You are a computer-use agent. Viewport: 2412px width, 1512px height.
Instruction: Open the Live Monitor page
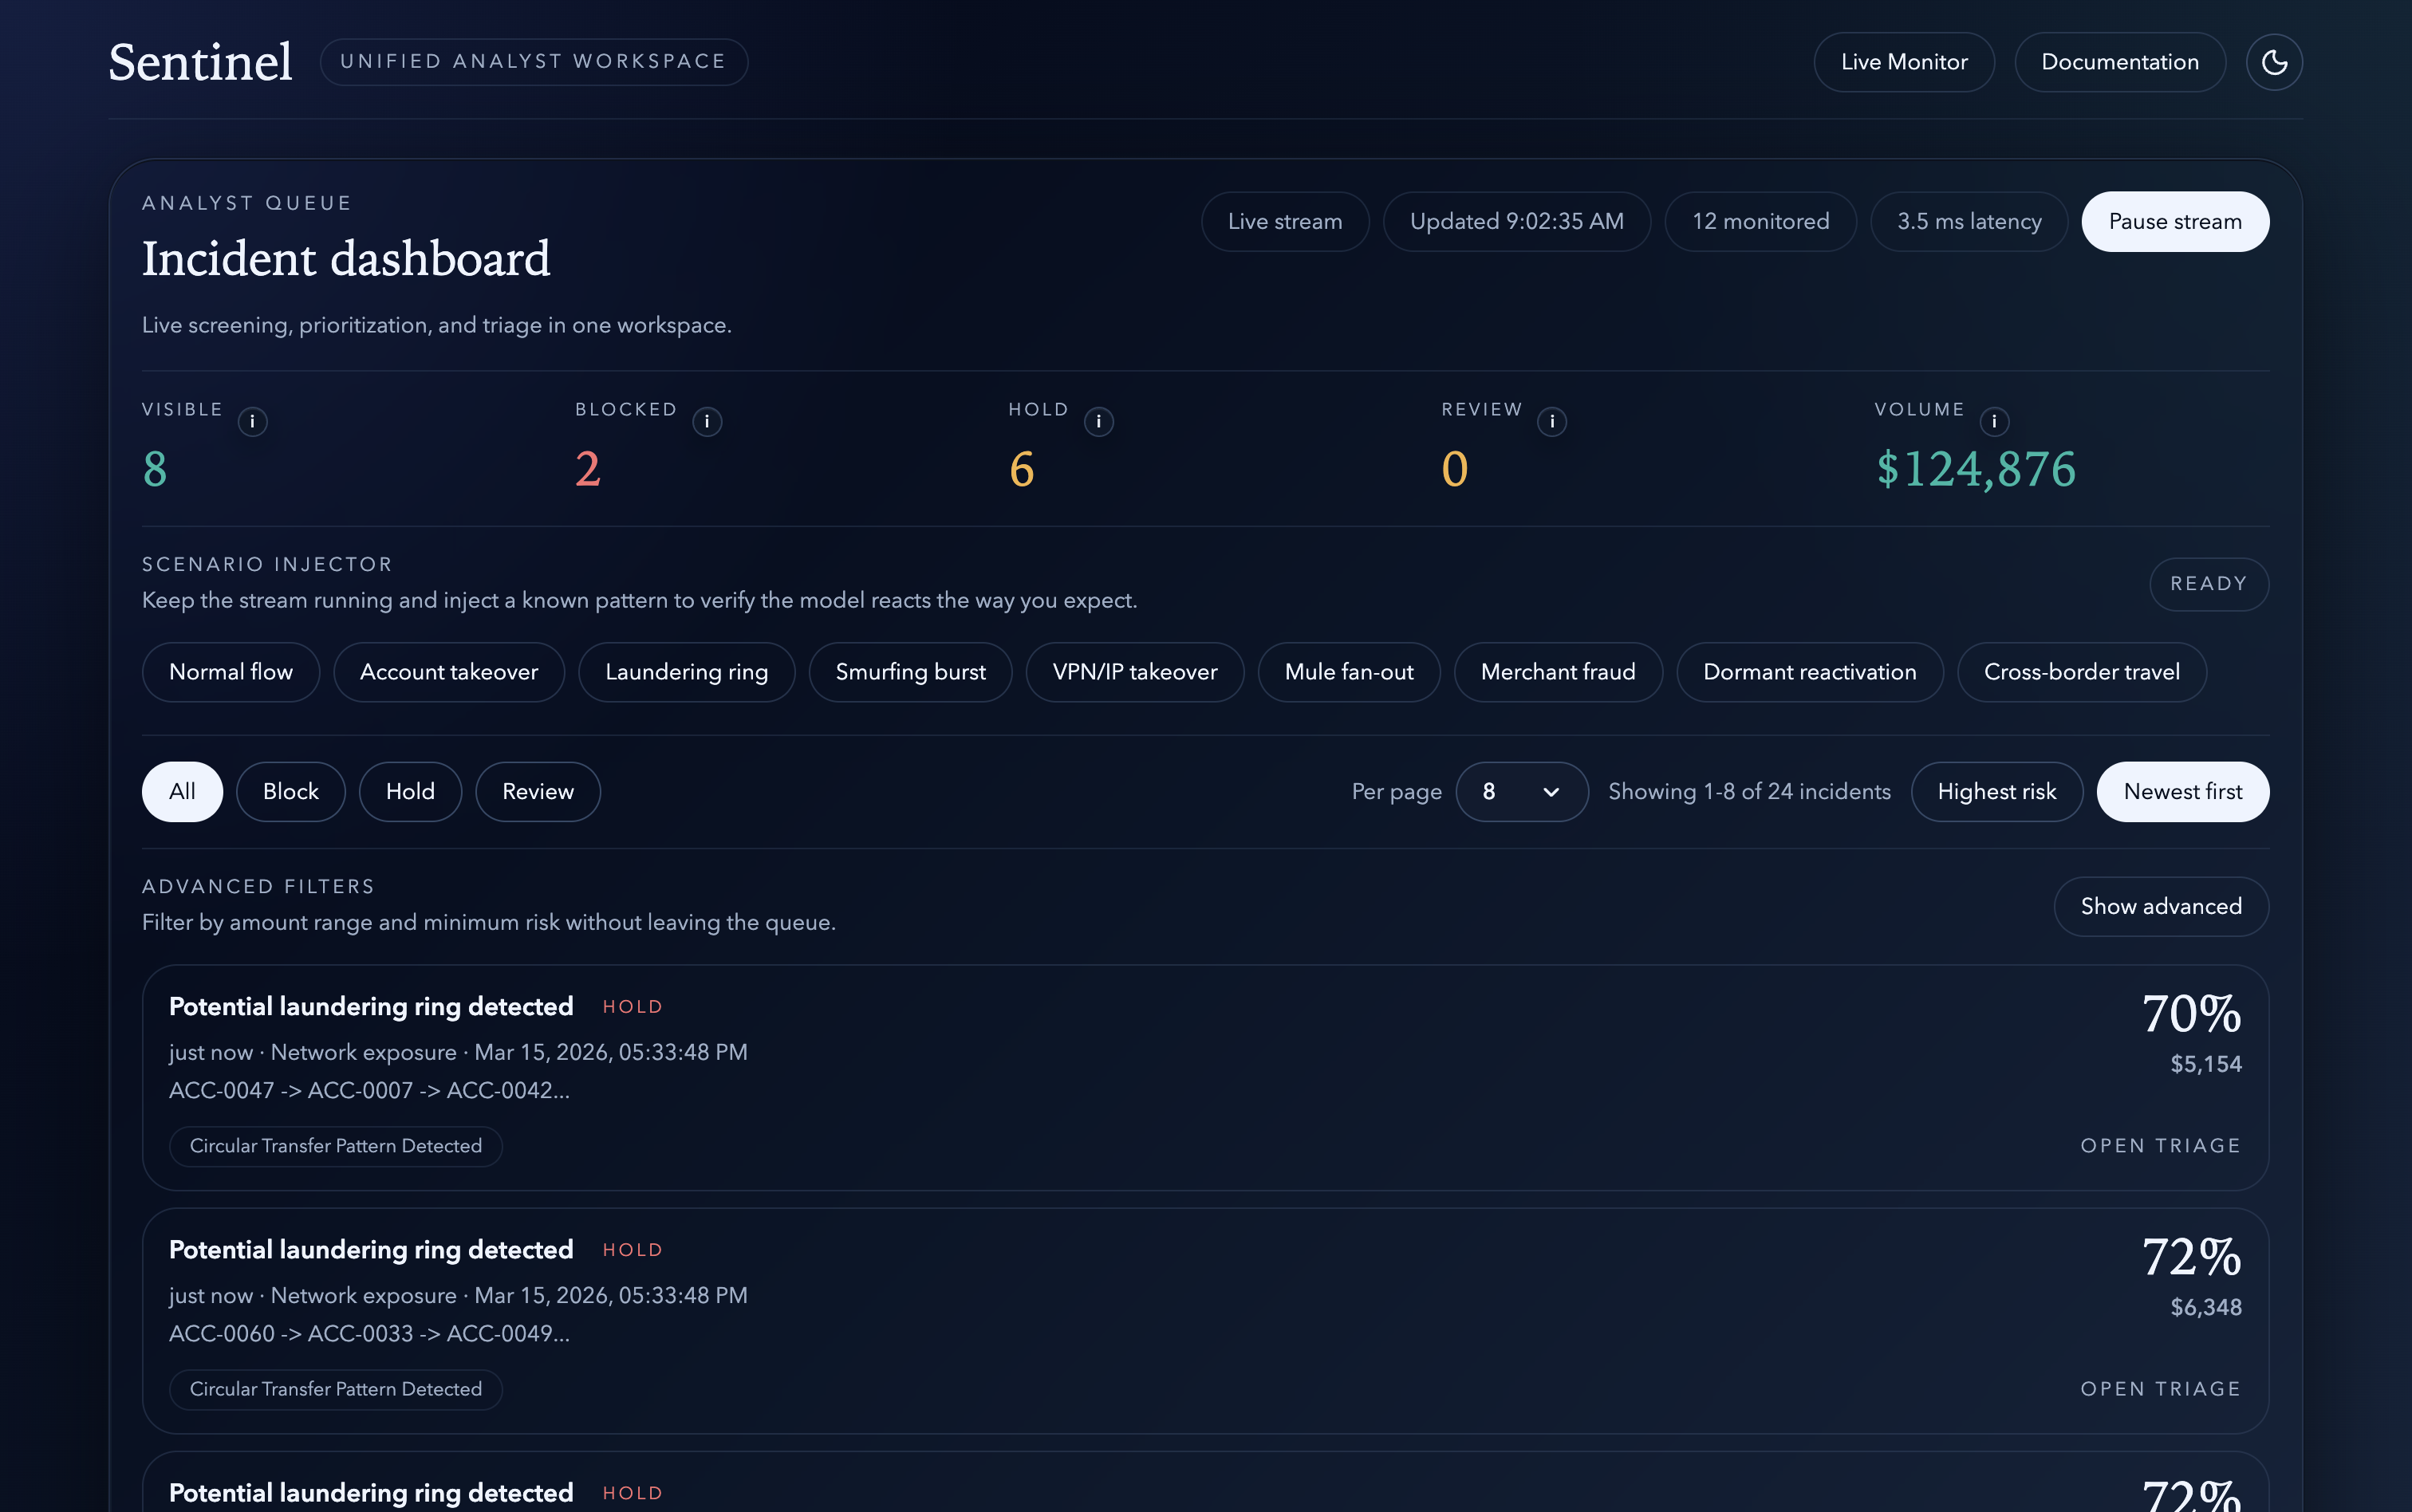(1903, 62)
